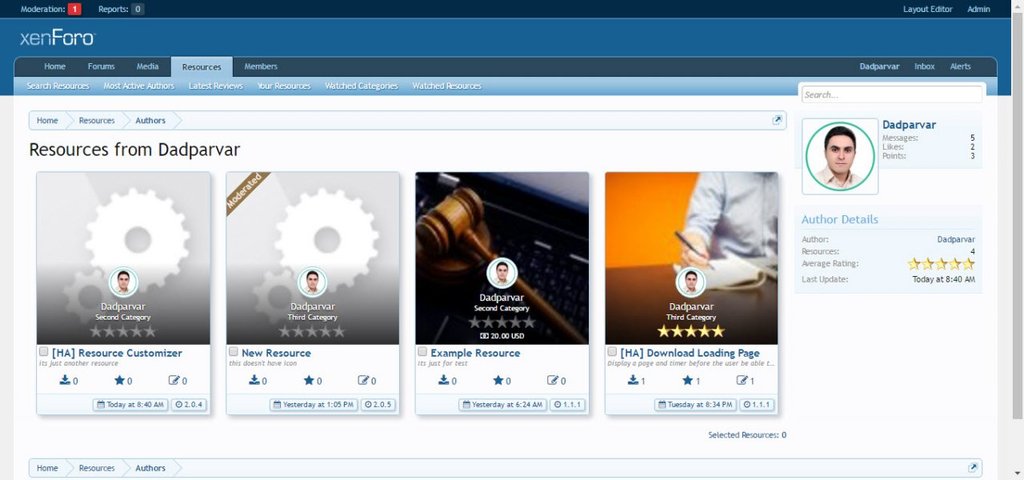
Task: Open Latest Reviews sub-navigation link
Action: coord(215,86)
